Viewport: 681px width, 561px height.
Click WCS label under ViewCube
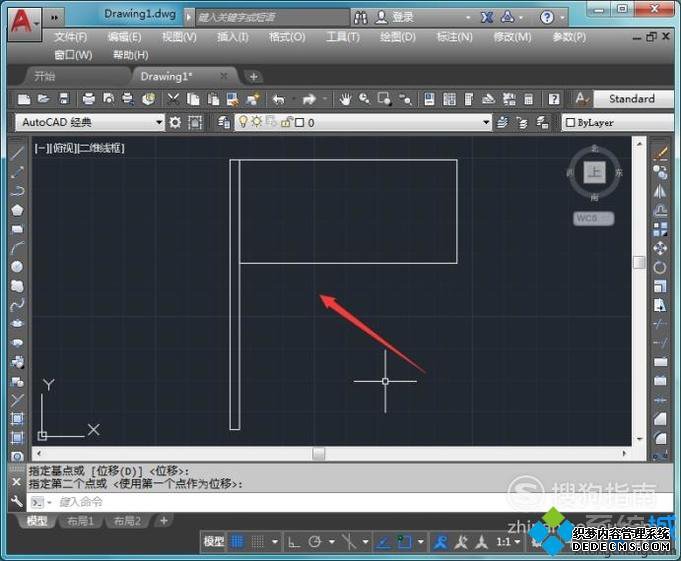(x=594, y=218)
